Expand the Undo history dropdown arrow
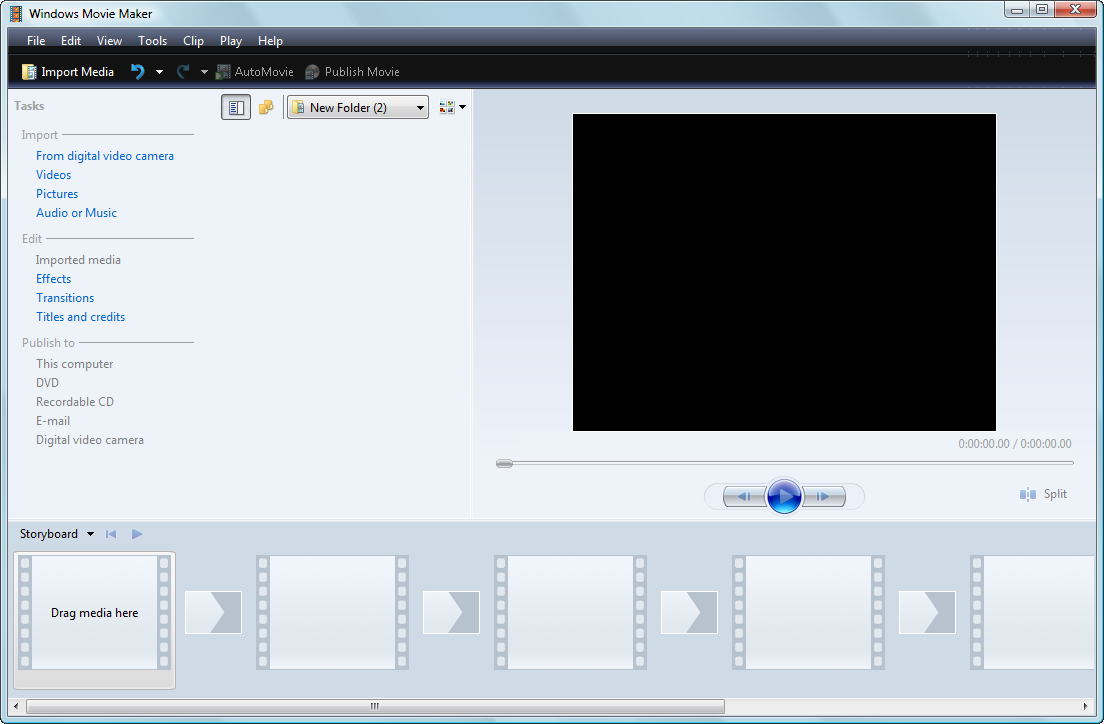 [x=159, y=72]
